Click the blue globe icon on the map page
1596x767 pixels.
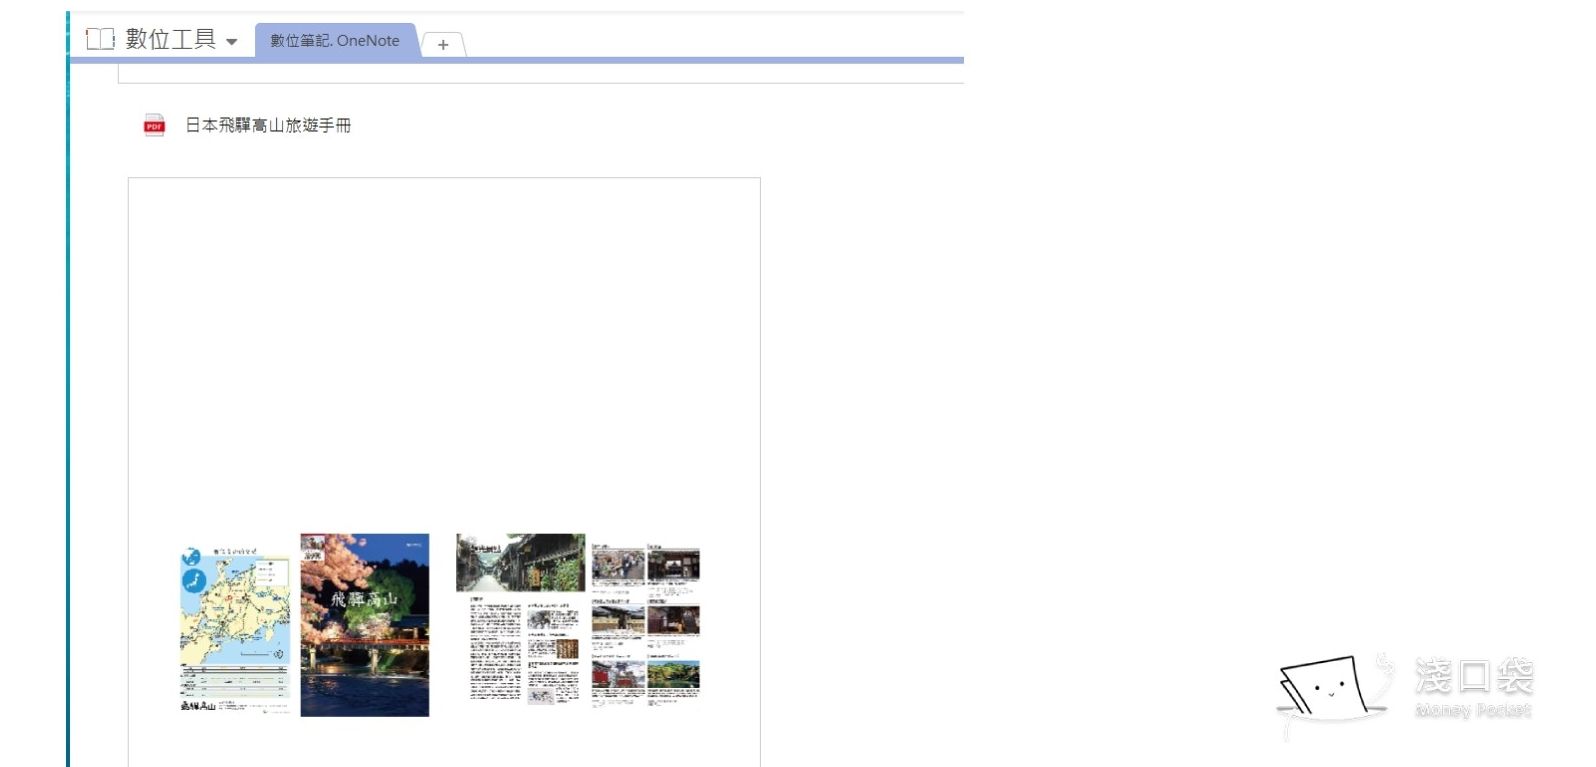tap(190, 557)
